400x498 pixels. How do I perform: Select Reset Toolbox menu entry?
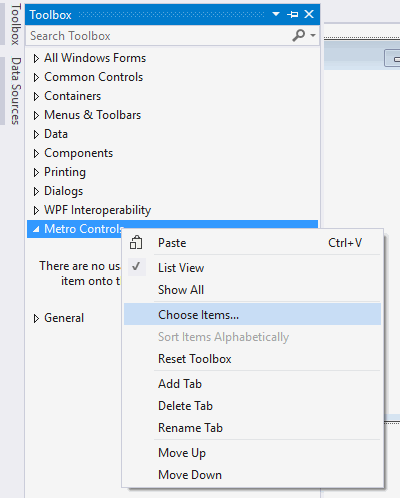(x=253, y=359)
